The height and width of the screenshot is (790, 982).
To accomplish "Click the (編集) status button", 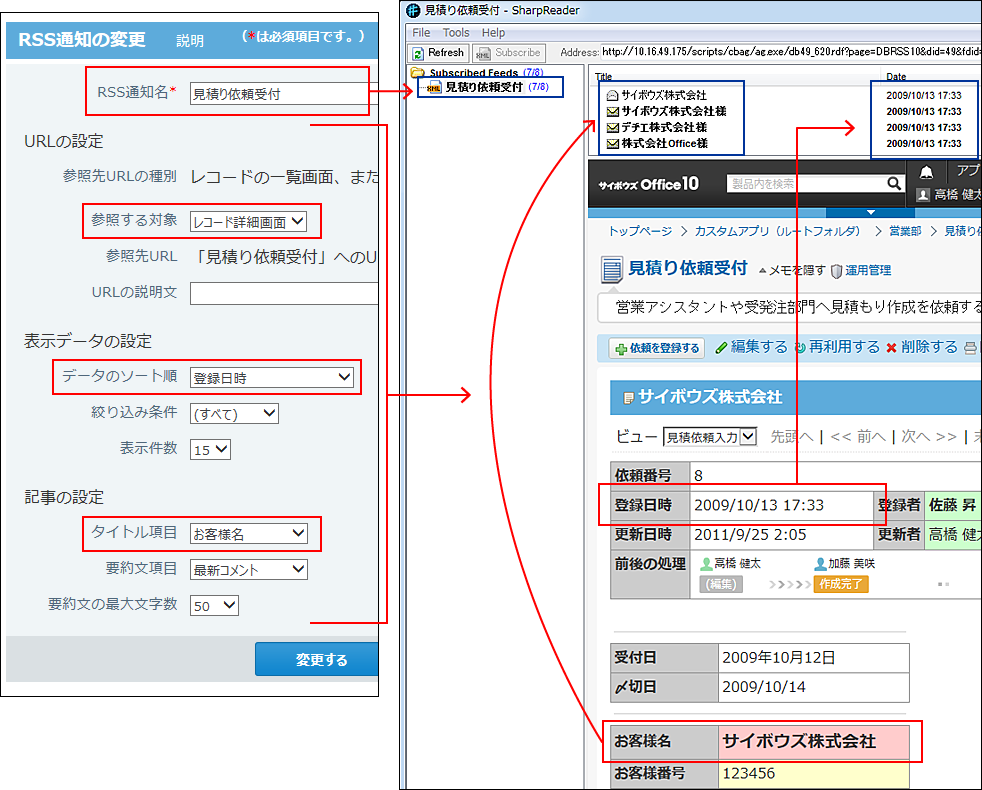I will coord(721,585).
